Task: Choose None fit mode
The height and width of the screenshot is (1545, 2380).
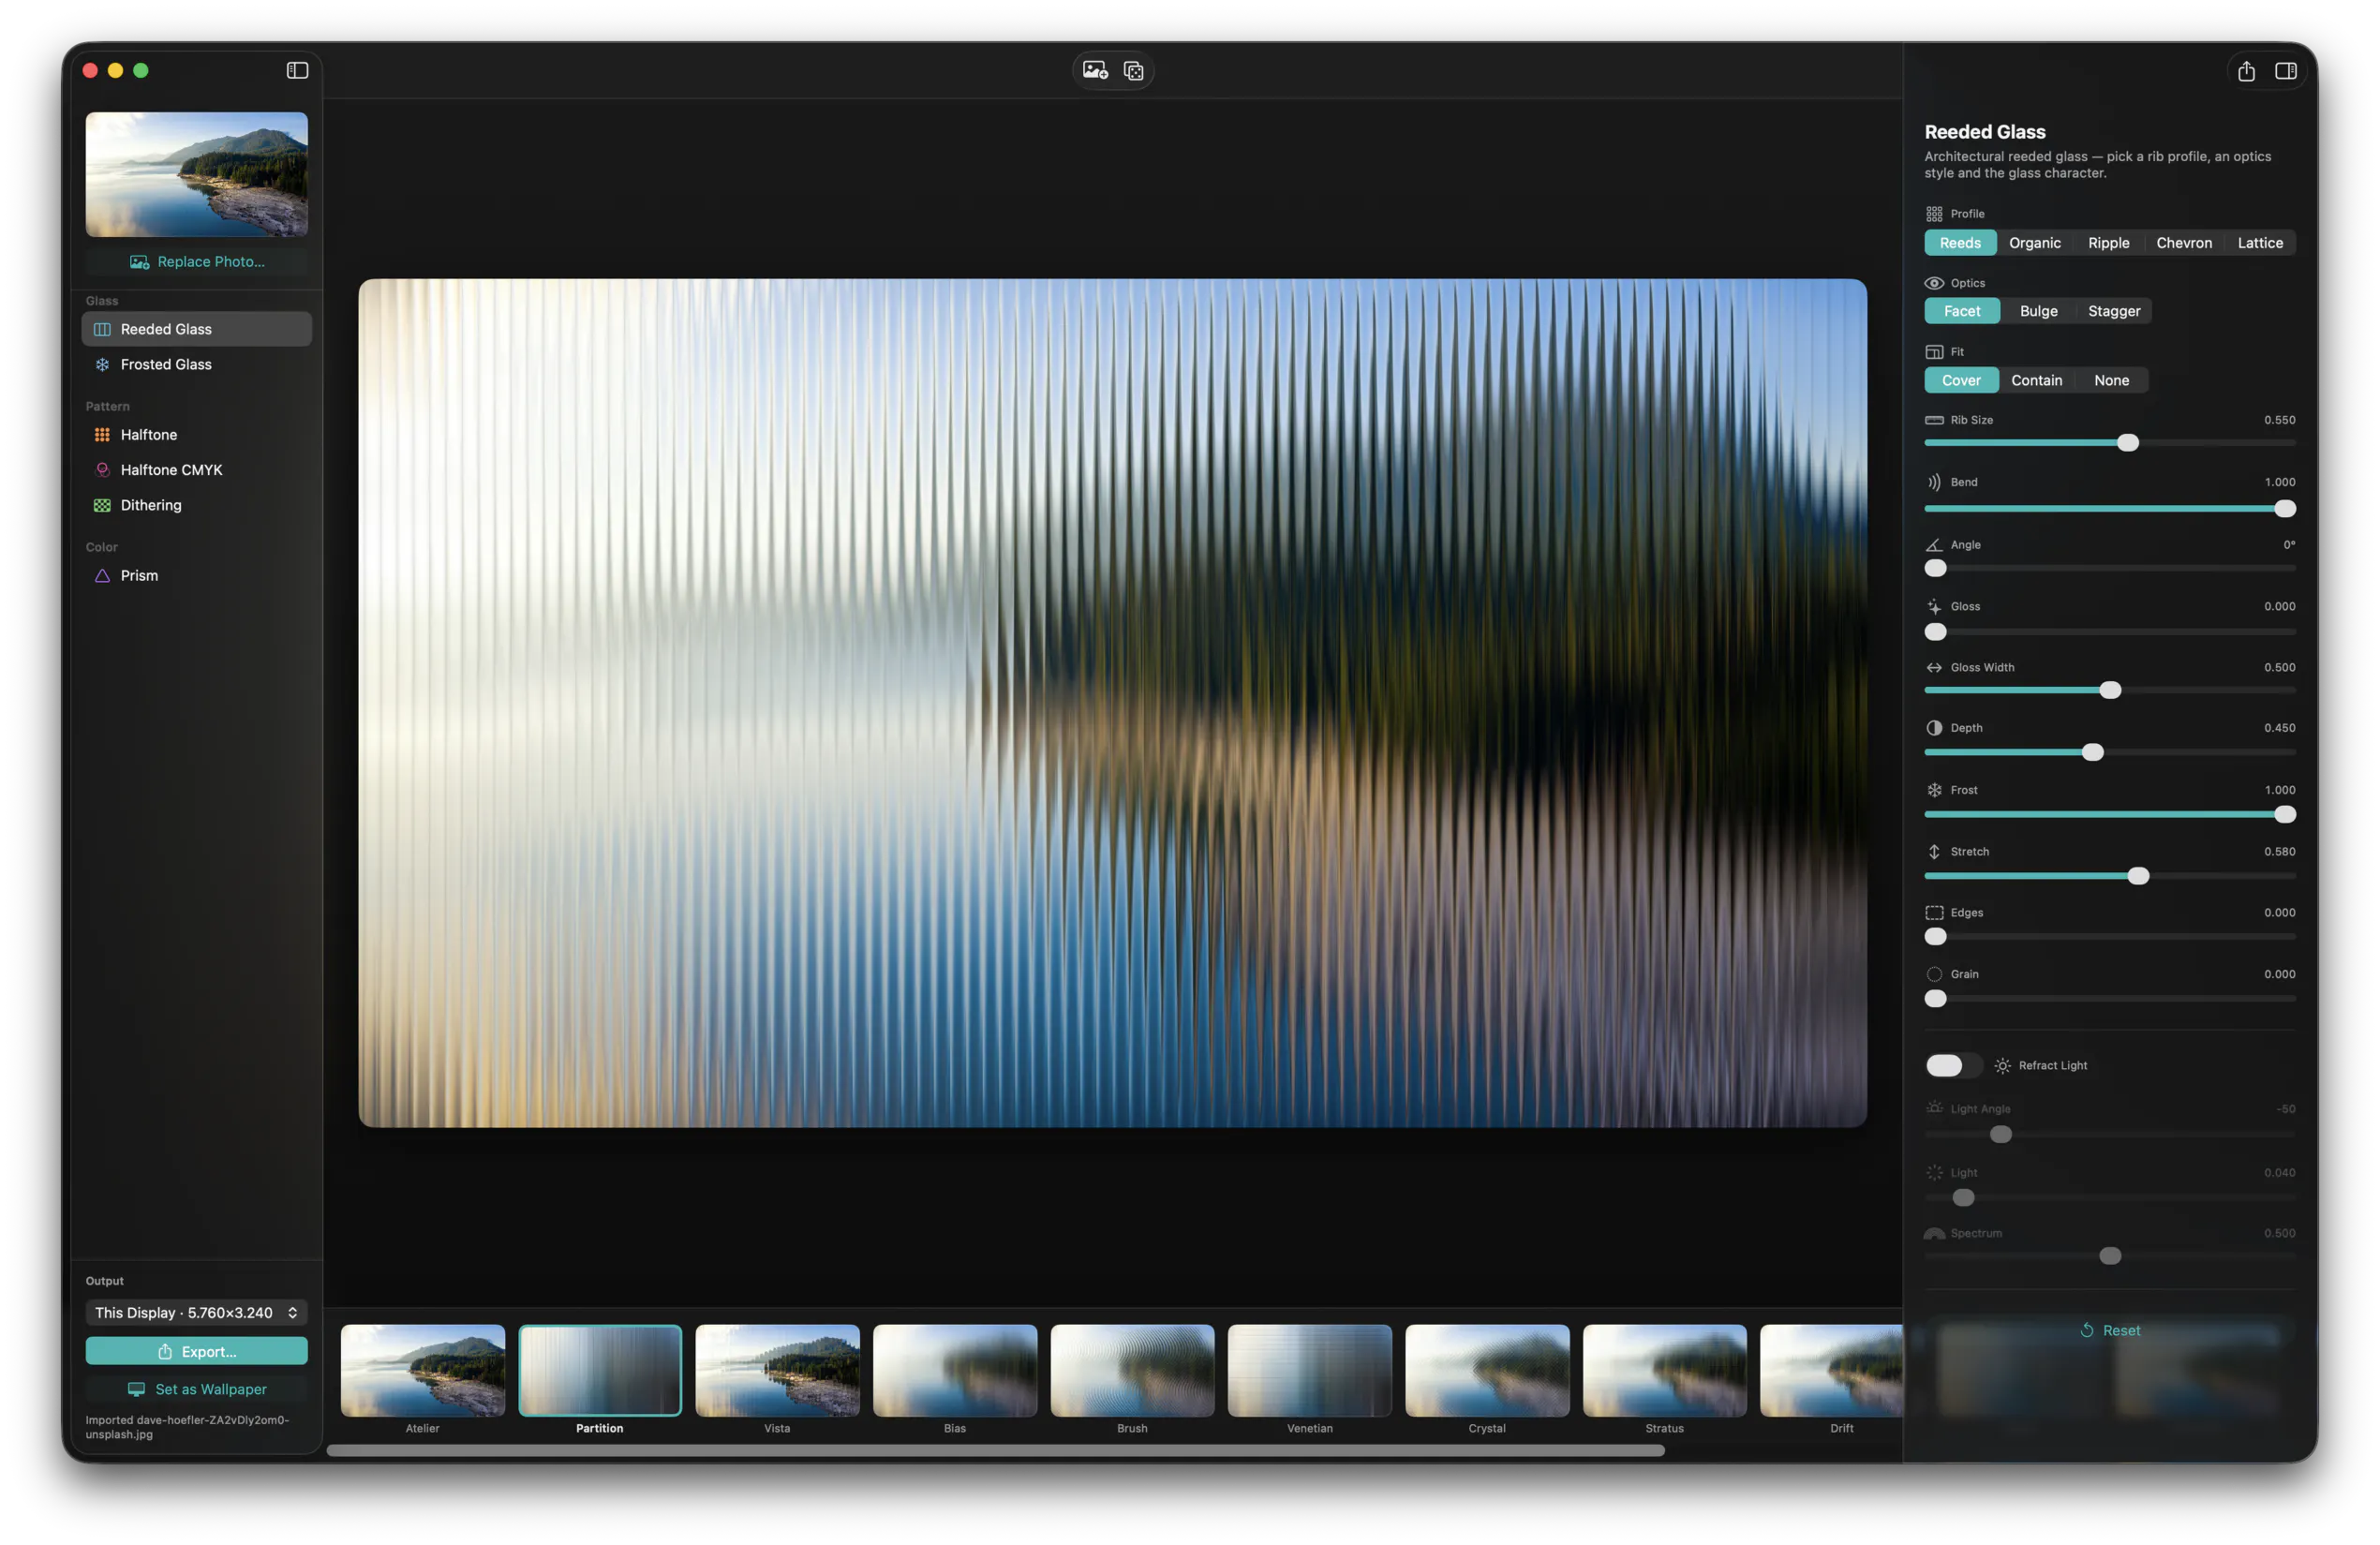Action: click(x=2111, y=380)
